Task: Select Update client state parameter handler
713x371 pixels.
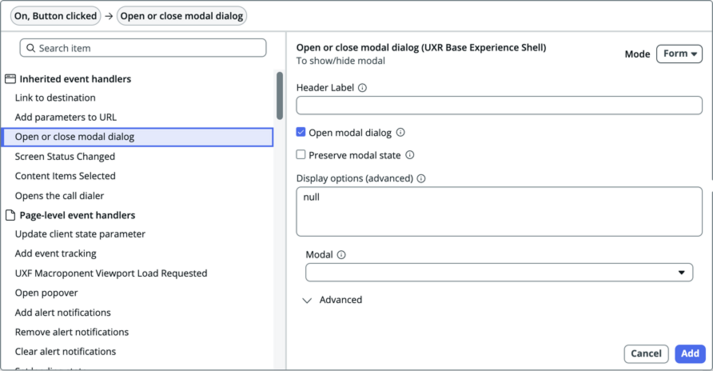Action: 80,234
